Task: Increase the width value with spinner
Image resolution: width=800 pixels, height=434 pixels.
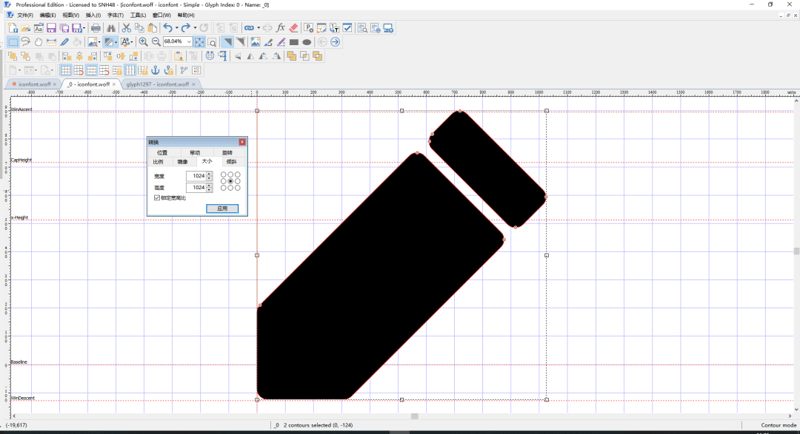Action: (x=209, y=174)
